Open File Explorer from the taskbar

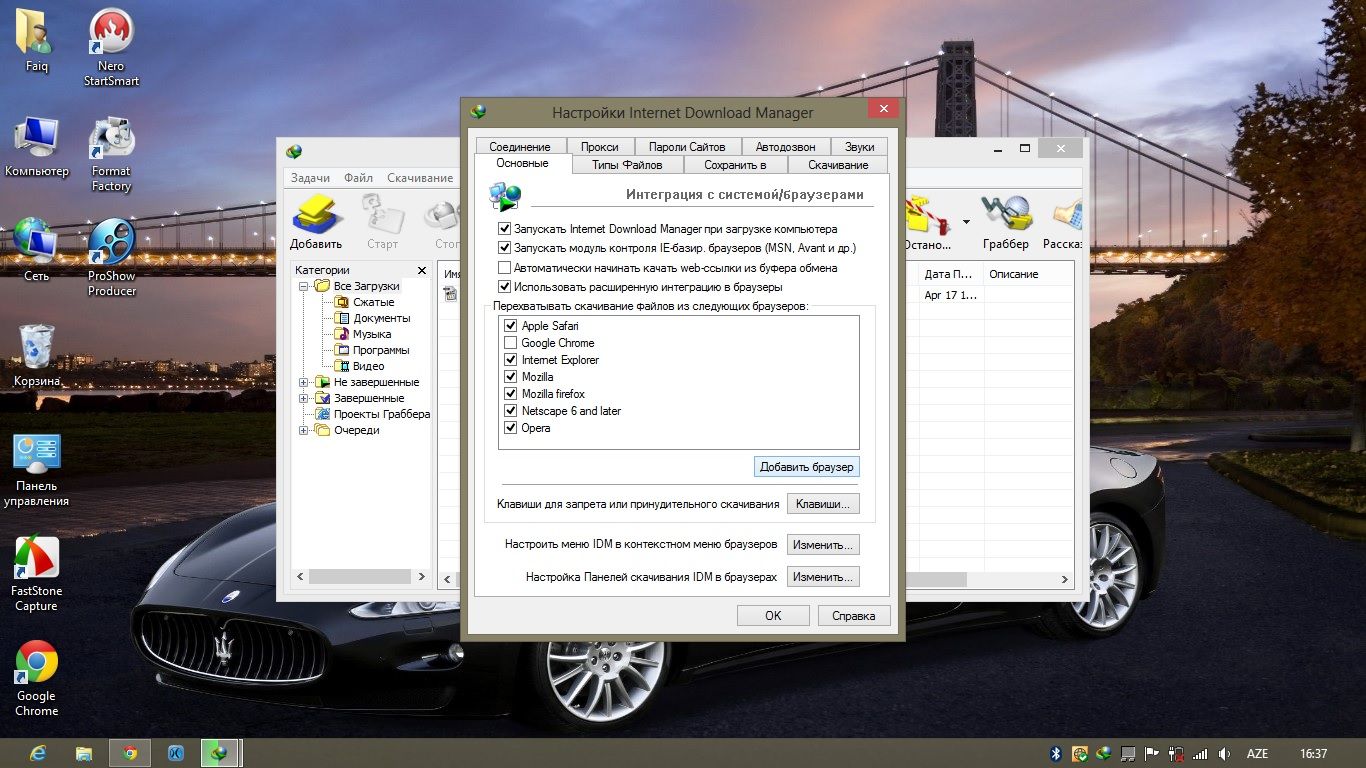[84, 753]
